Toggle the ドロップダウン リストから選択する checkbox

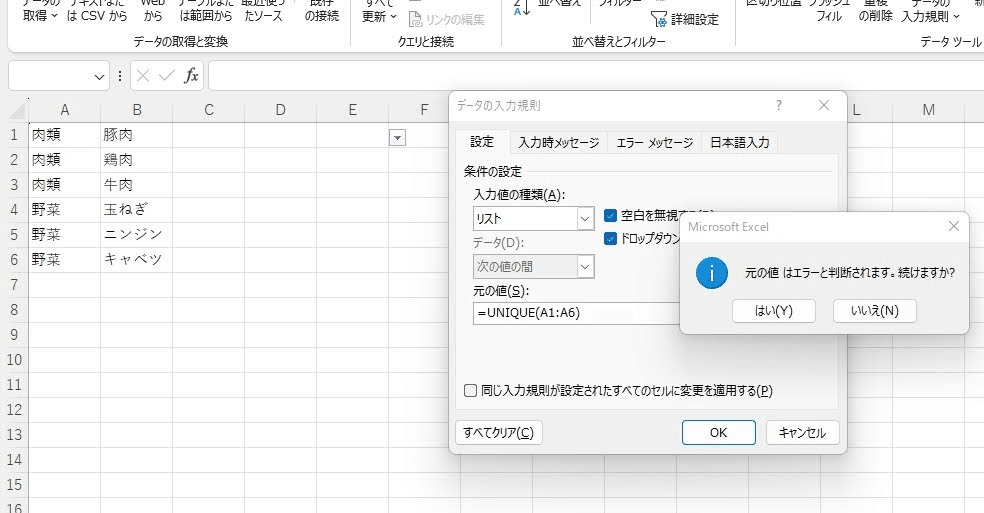click(x=610, y=239)
